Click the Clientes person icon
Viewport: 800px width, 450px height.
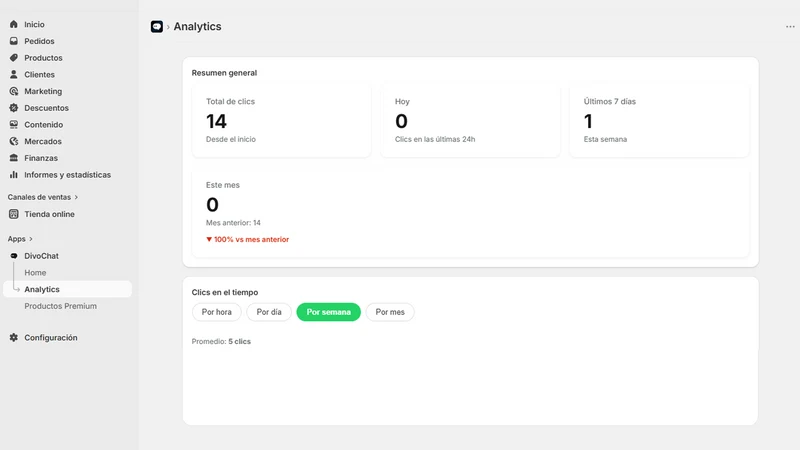(14, 74)
